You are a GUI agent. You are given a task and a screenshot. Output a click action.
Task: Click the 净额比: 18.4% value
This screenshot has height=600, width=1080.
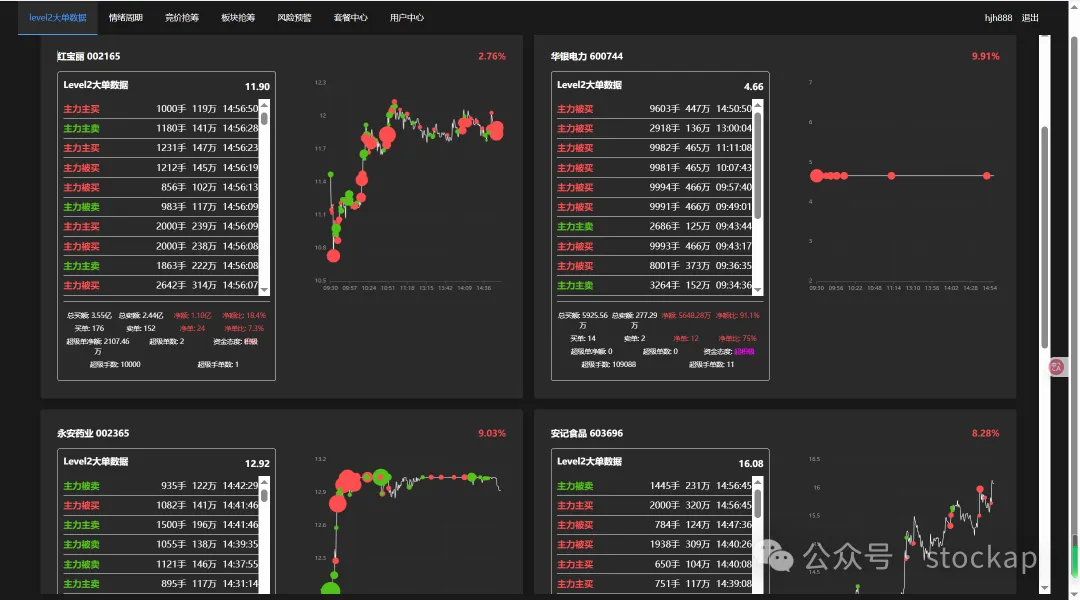244,315
